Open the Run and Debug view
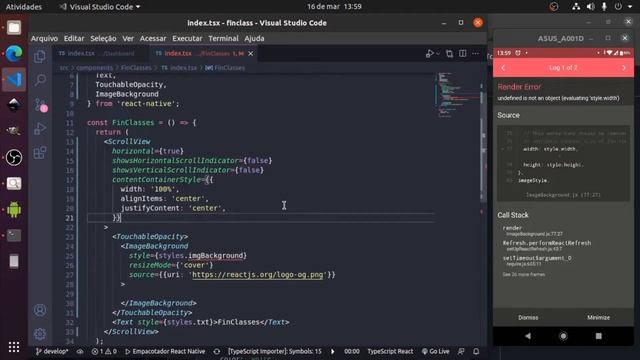 (40, 129)
